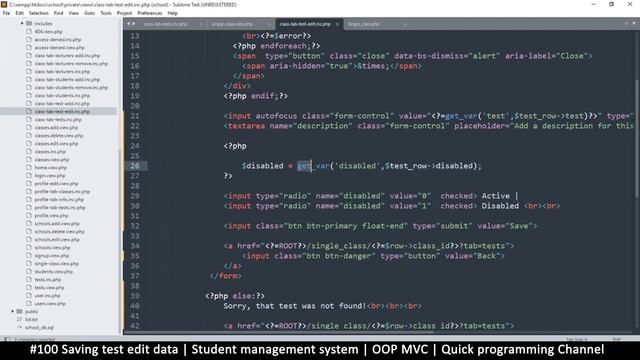The image size is (640, 360).
Task: Open the Goto menu
Action: pos(89,13)
